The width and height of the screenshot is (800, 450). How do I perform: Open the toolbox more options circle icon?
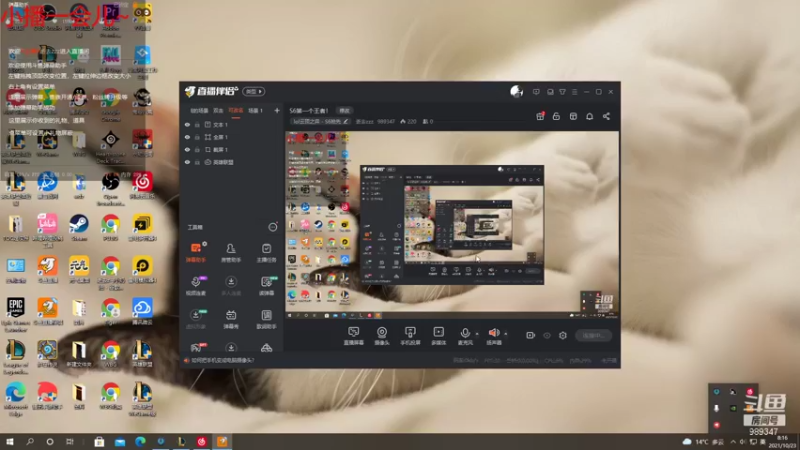[x=273, y=227]
